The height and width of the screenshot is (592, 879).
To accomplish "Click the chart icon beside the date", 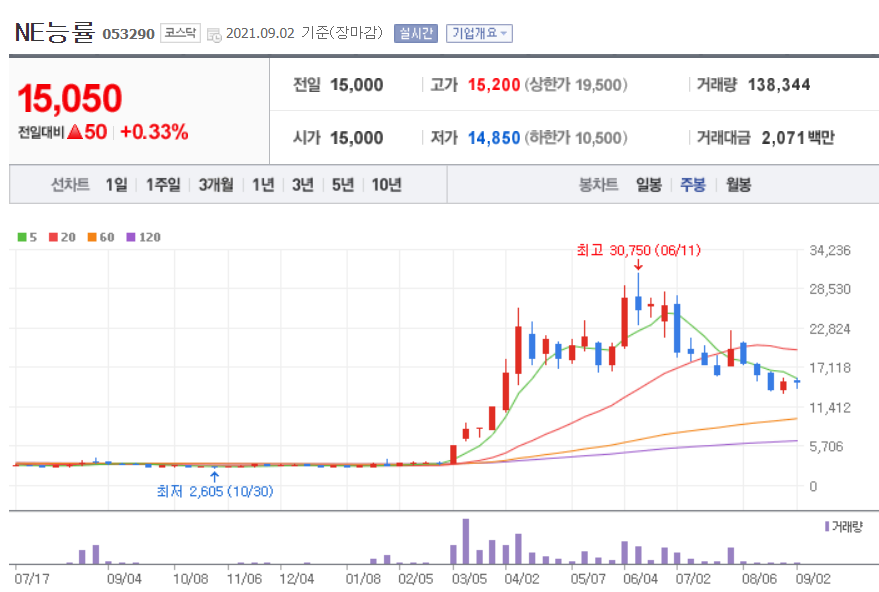I will pos(213,33).
